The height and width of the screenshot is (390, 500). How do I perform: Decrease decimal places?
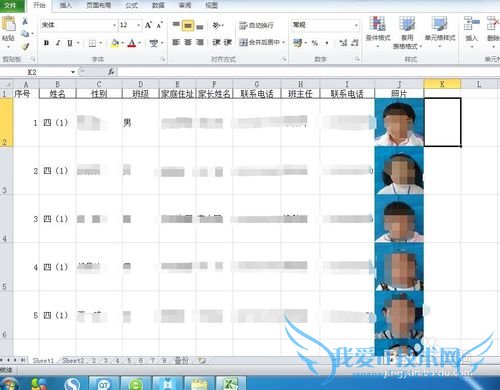pyautogui.click(x=355, y=43)
